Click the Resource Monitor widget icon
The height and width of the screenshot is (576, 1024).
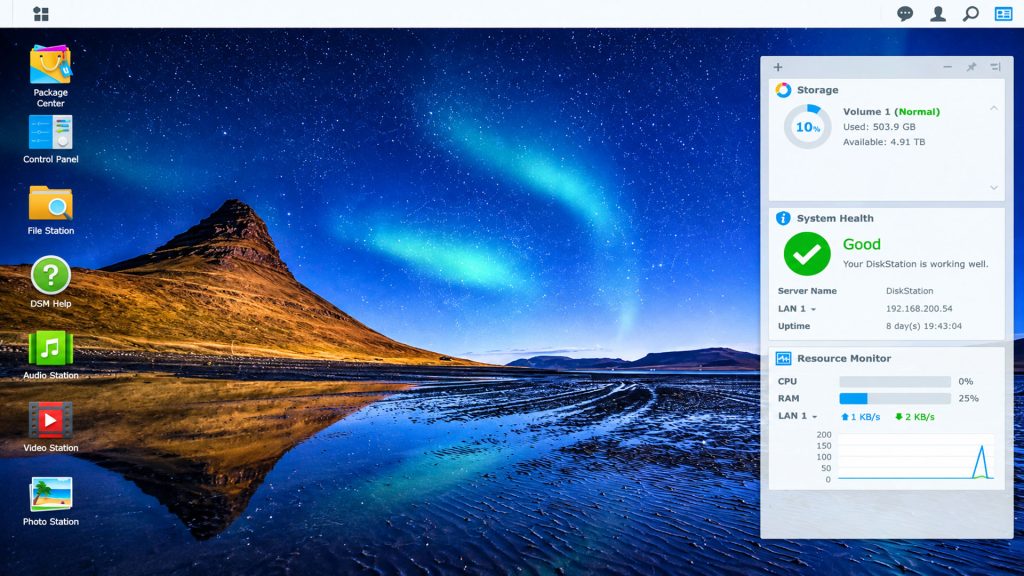click(783, 359)
